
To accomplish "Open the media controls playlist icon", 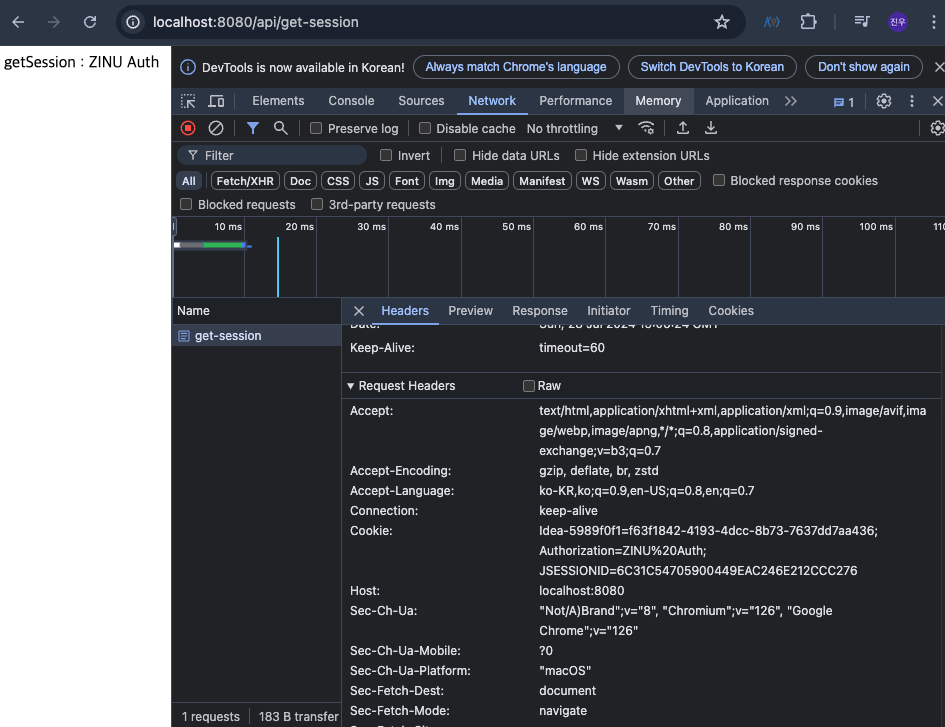I will point(862,22).
